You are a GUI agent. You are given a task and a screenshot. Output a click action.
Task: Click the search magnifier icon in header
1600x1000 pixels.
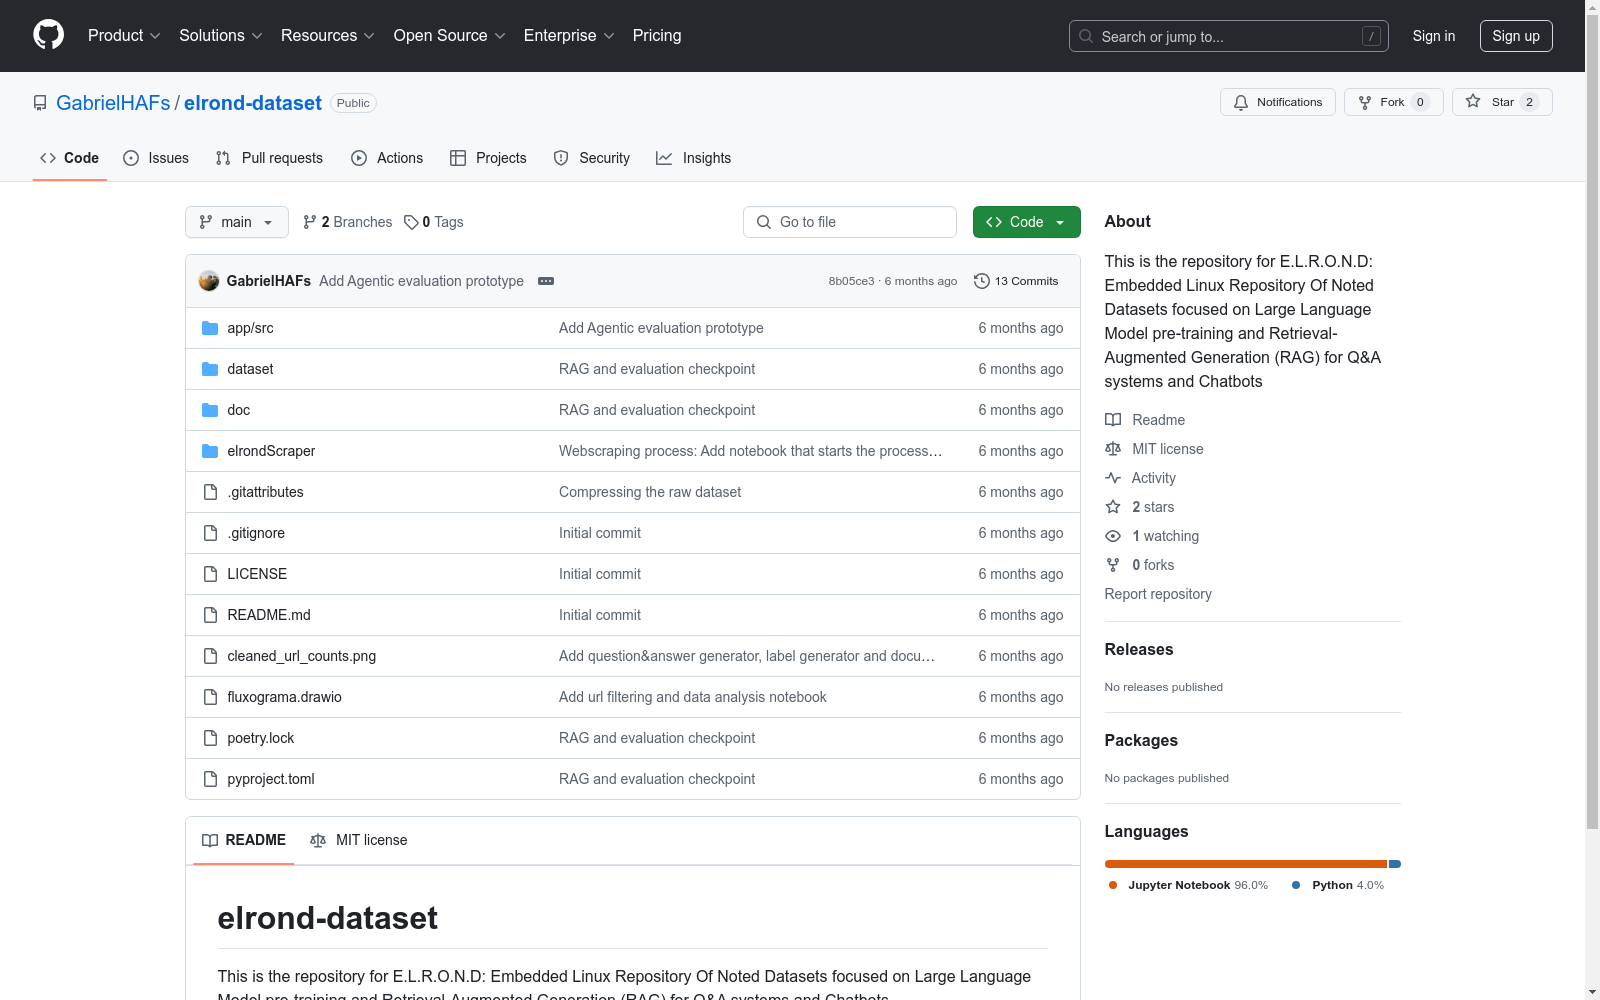(x=1086, y=36)
